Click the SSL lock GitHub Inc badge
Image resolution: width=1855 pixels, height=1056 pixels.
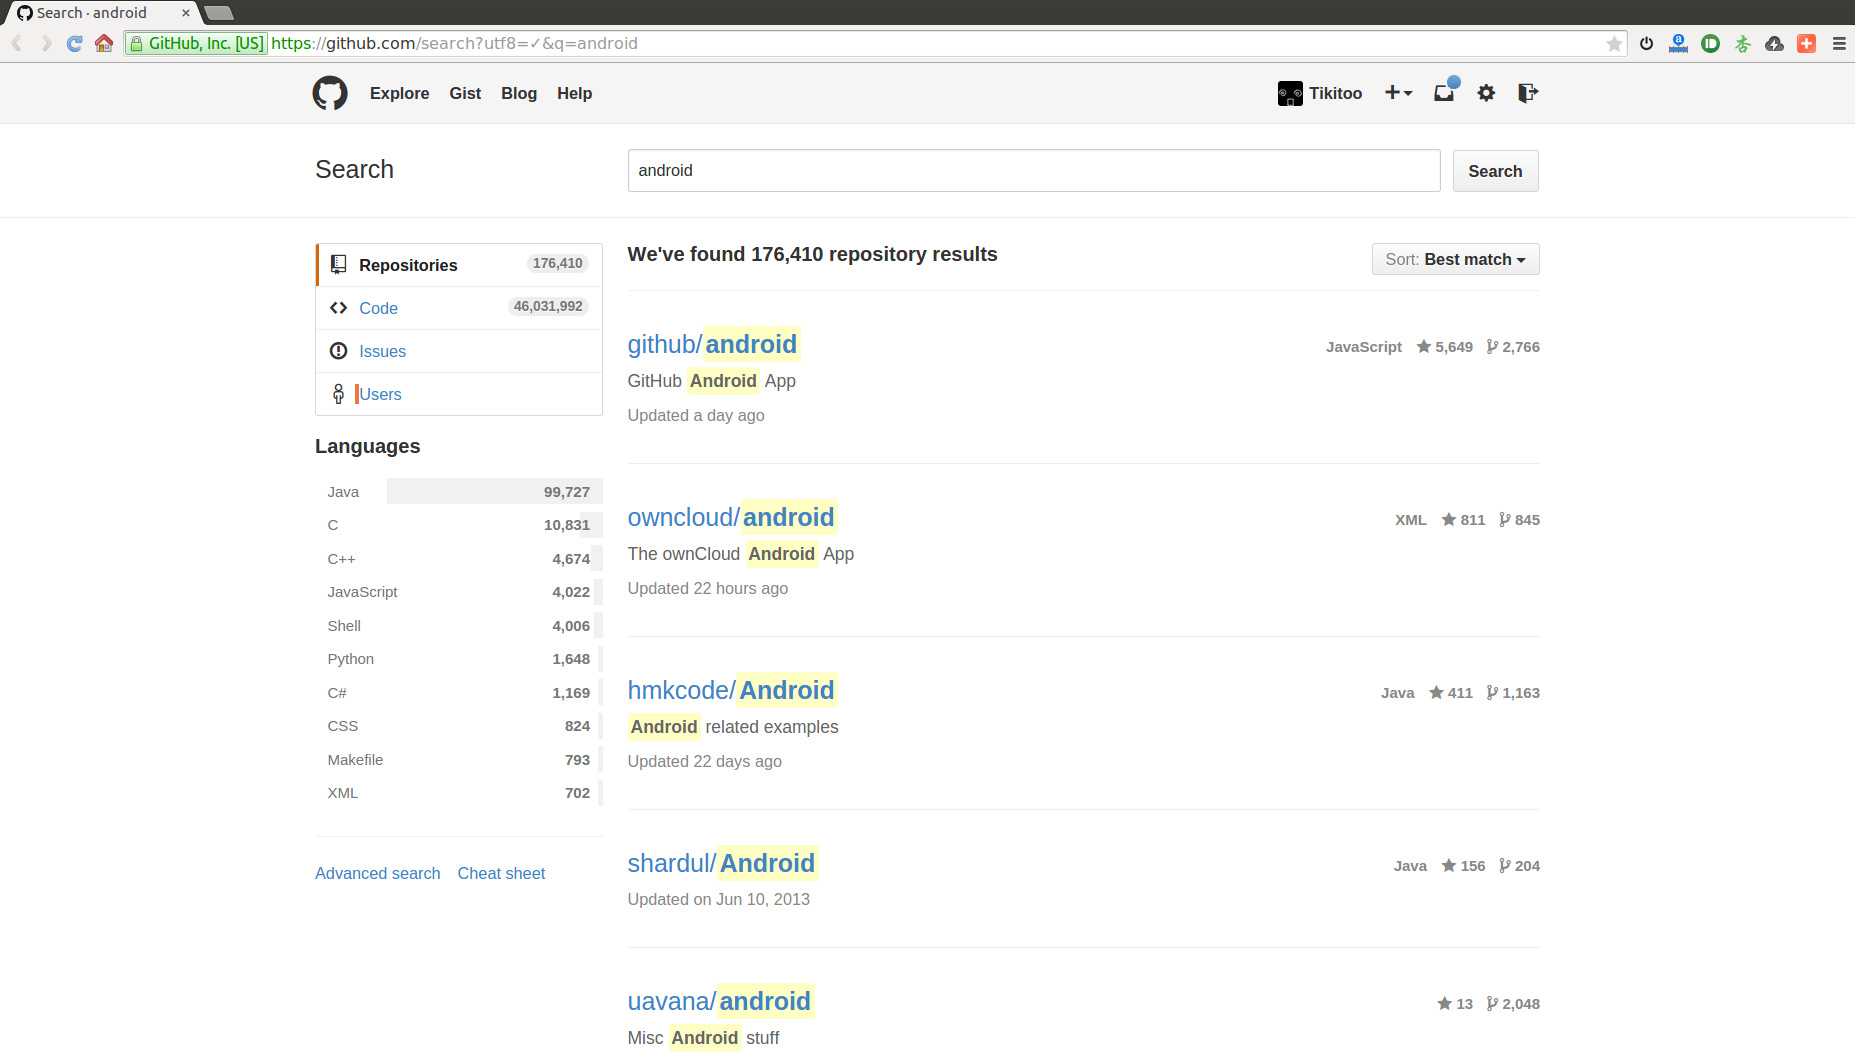196,43
